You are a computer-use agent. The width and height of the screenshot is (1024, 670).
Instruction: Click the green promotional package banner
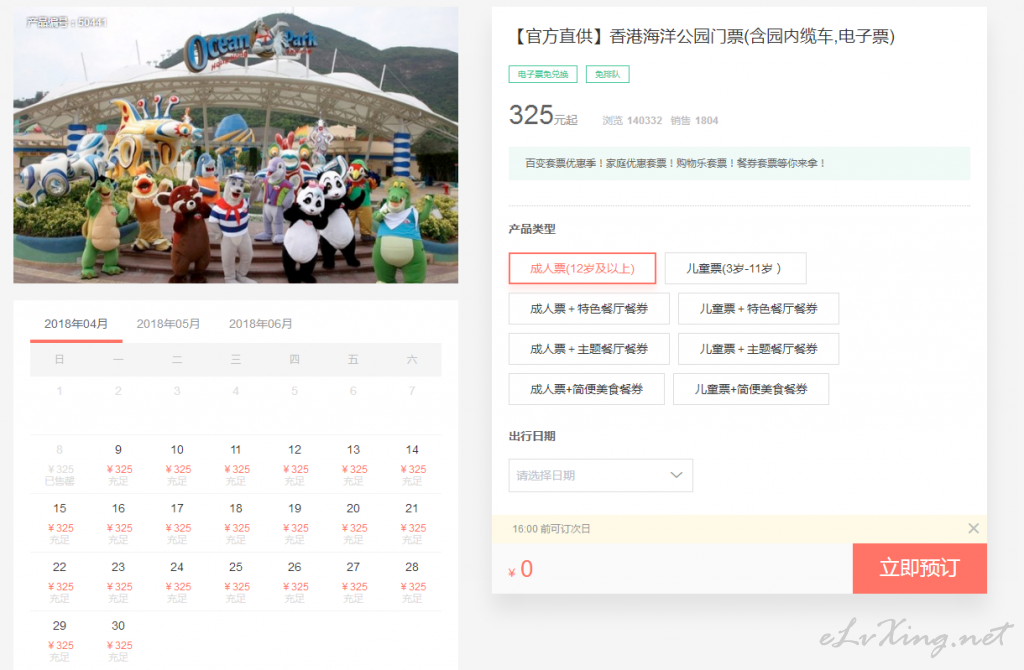coord(739,163)
